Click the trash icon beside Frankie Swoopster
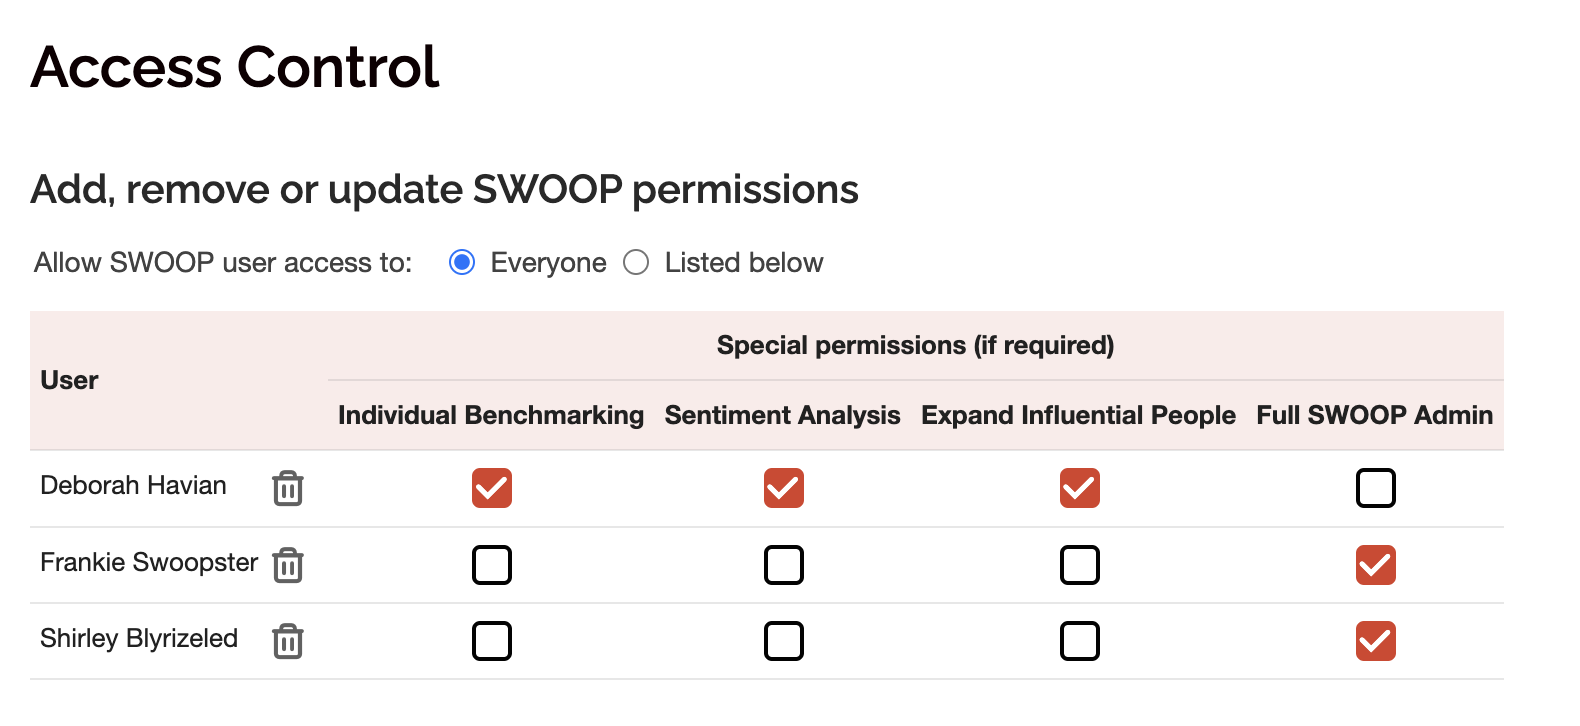Screen dimensions: 1580x726 [287, 565]
